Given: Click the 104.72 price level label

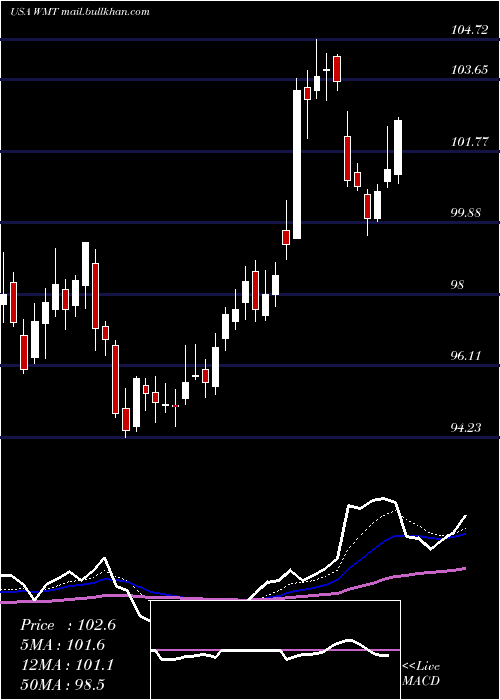Looking at the screenshot, I should (x=469, y=30).
